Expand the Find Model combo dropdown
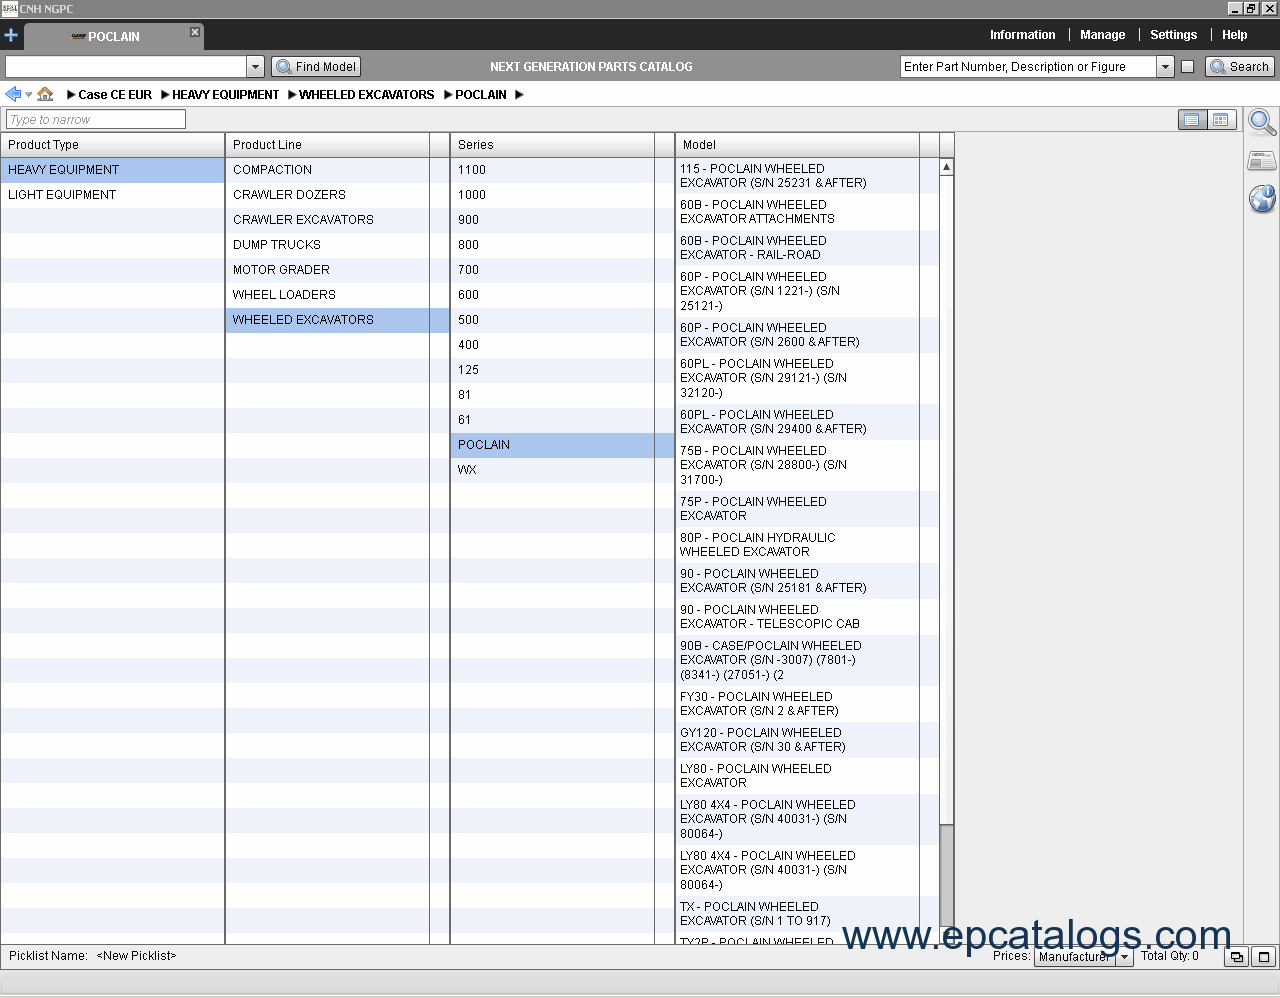This screenshot has height=998, width=1280. click(x=255, y=67)
